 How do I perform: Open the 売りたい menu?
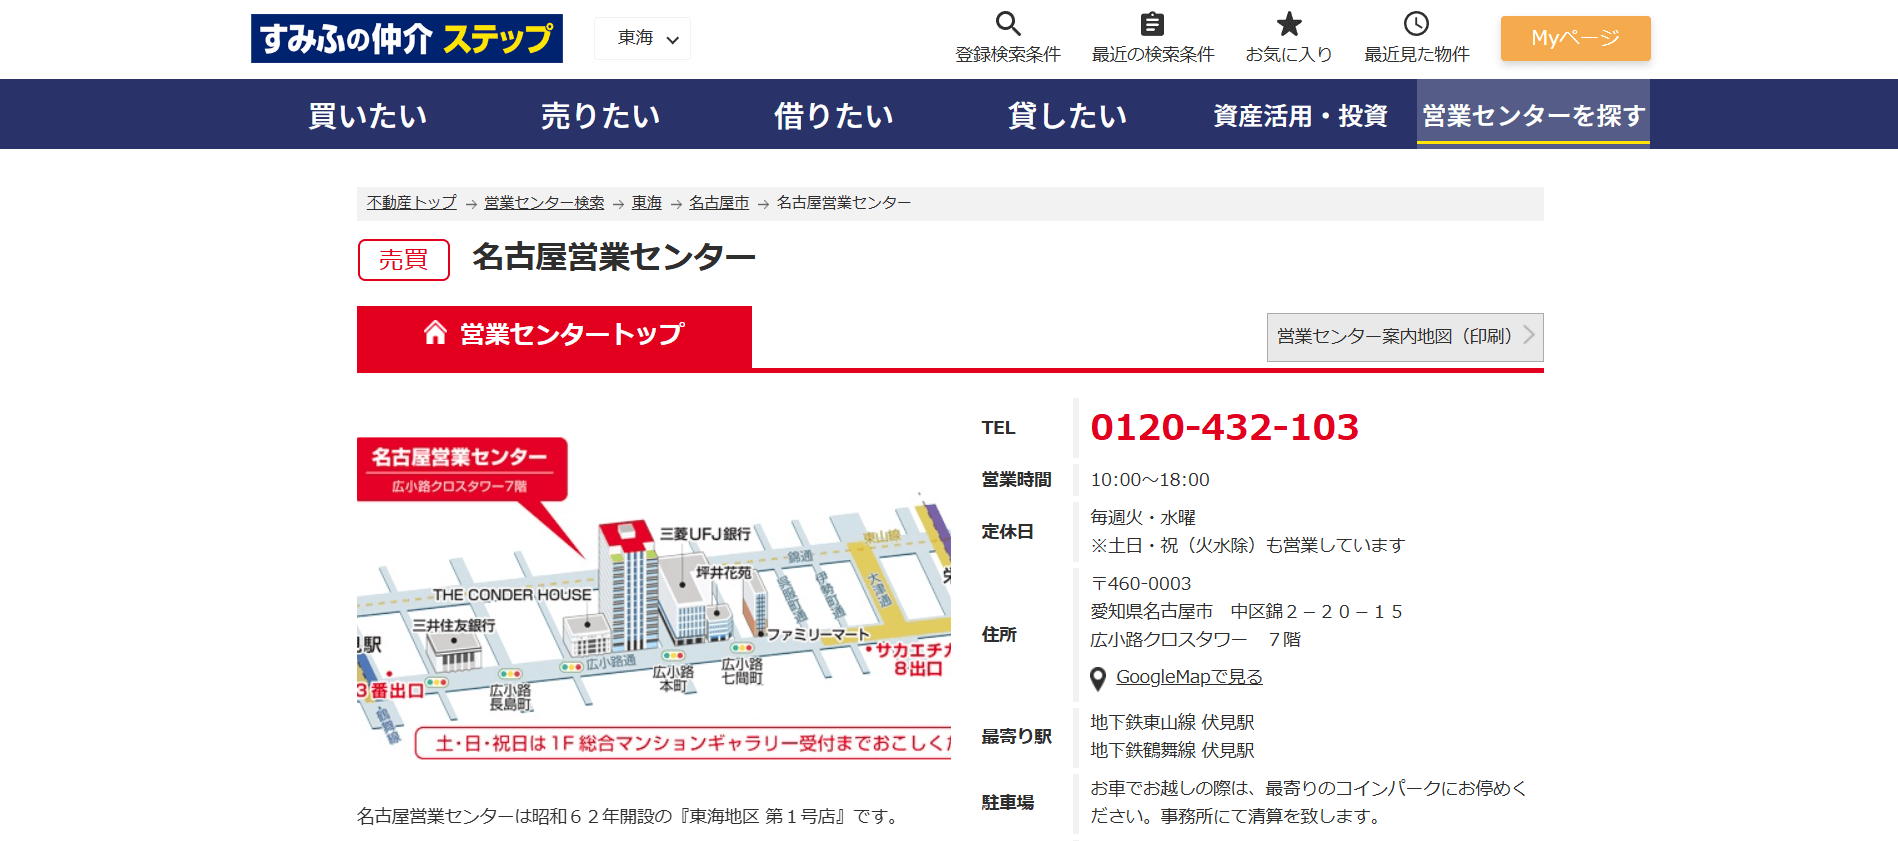tap(601, 115)
